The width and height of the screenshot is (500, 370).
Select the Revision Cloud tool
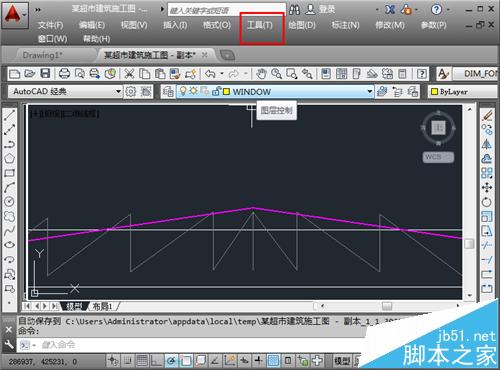pyautogui.click(x=9, y=216)
